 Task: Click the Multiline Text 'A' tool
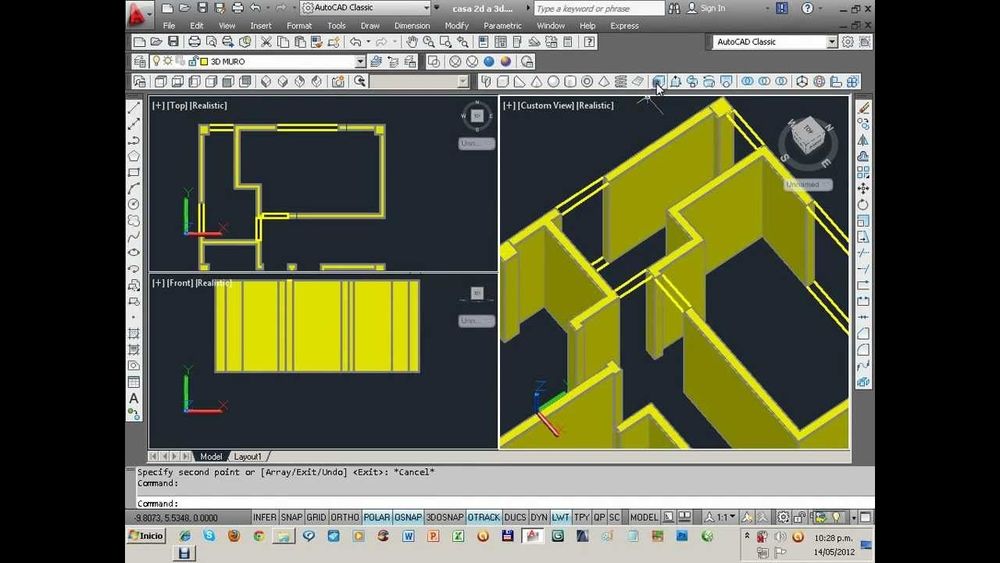(x=134, y=398)
